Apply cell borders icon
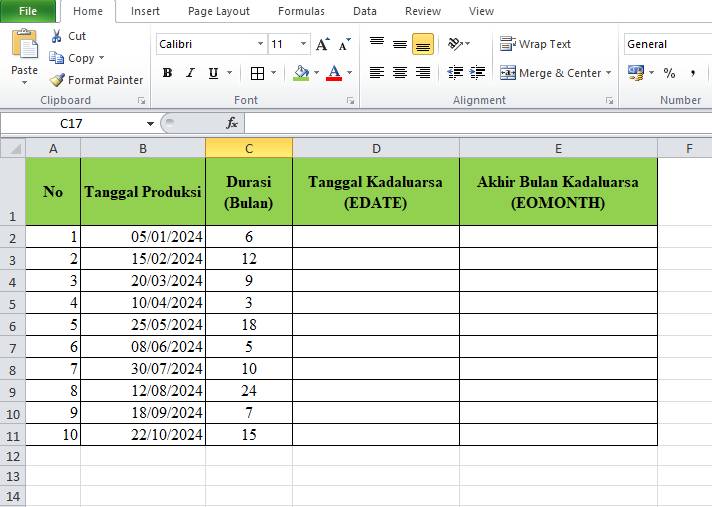 257,73
